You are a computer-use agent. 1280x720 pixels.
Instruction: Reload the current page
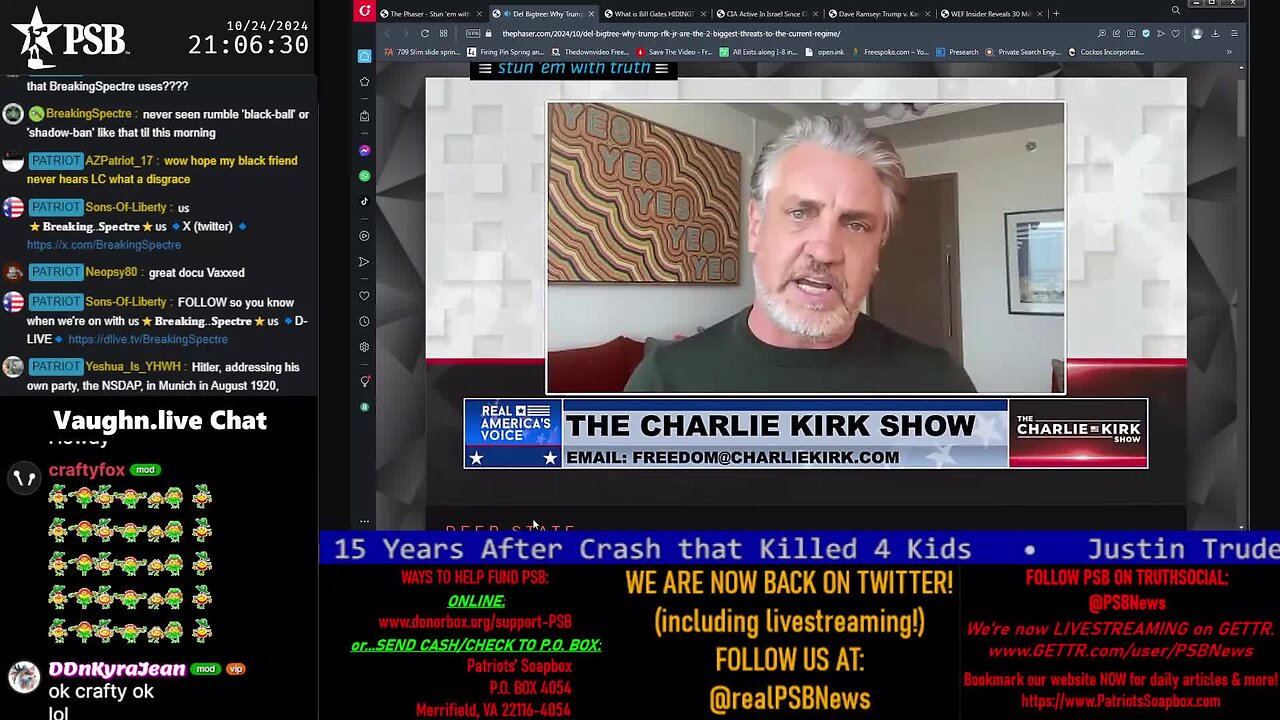[x=425, y=33]
